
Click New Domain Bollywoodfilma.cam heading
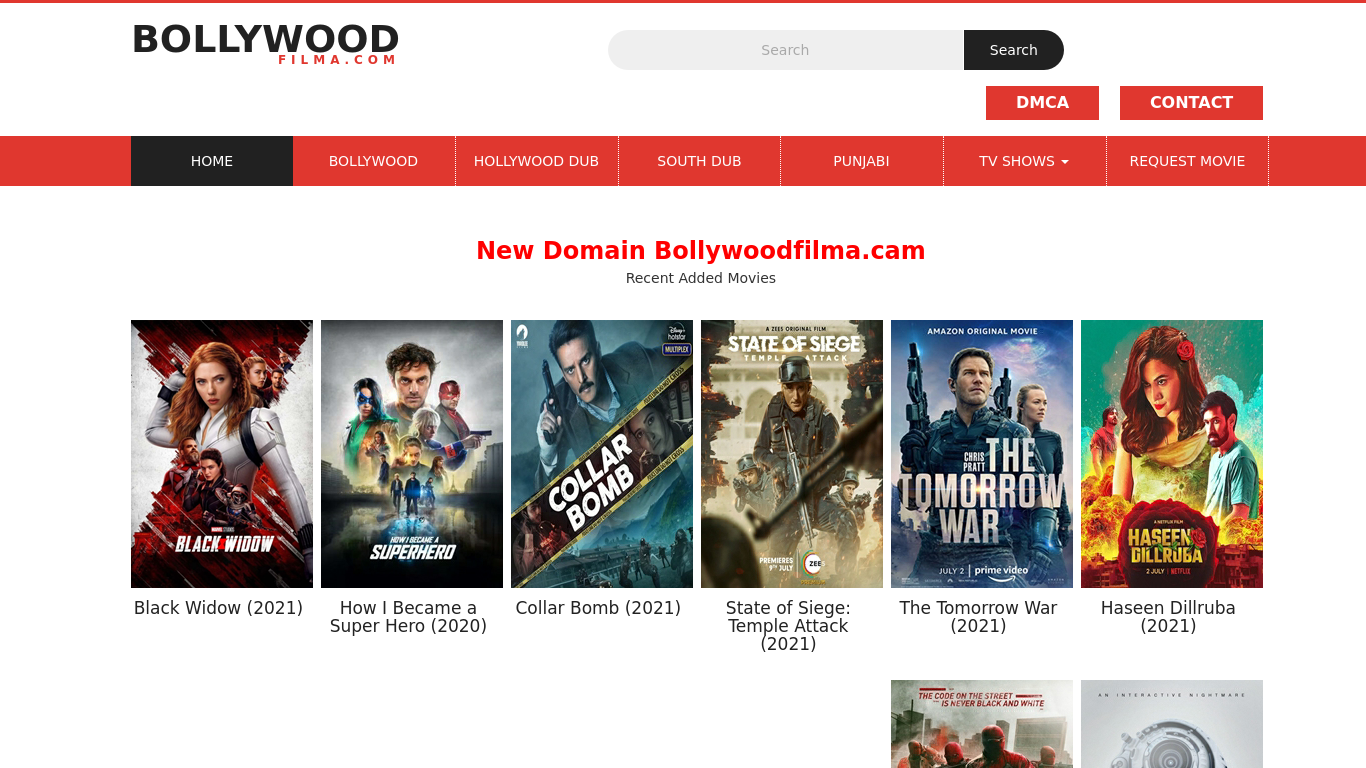click(x=701, y=251)
